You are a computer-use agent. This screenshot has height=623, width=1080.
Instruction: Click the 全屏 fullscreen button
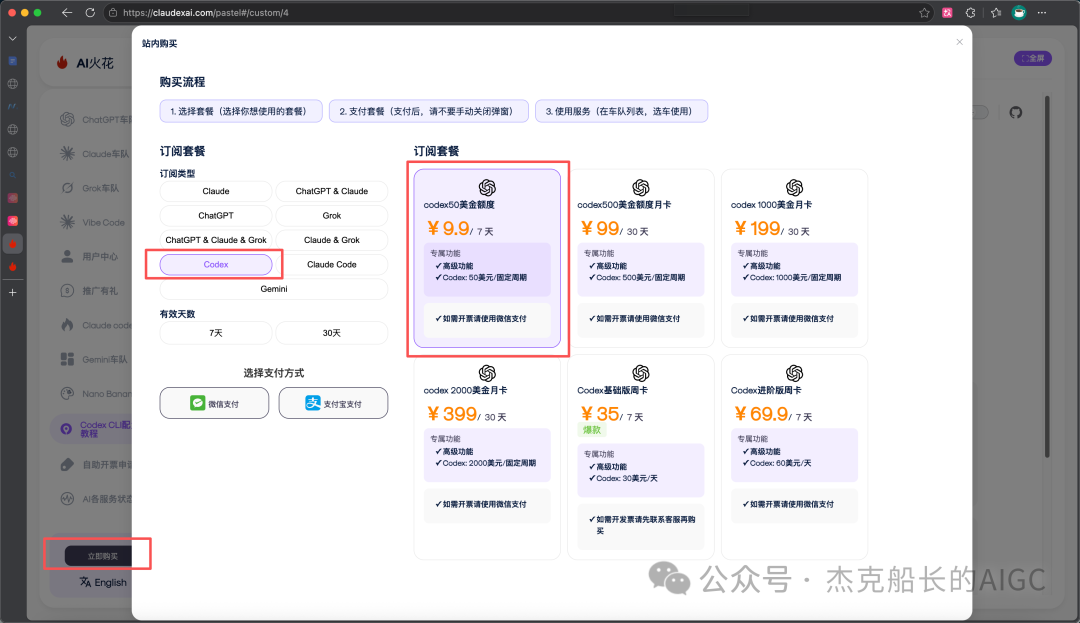pos(1032,59)
